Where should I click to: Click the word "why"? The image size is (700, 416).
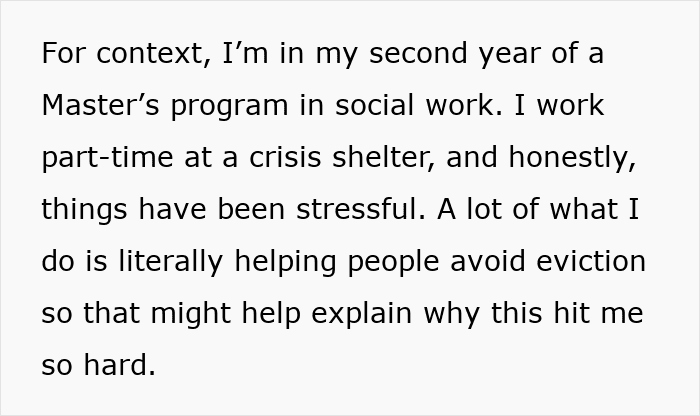tap(451, 315)
